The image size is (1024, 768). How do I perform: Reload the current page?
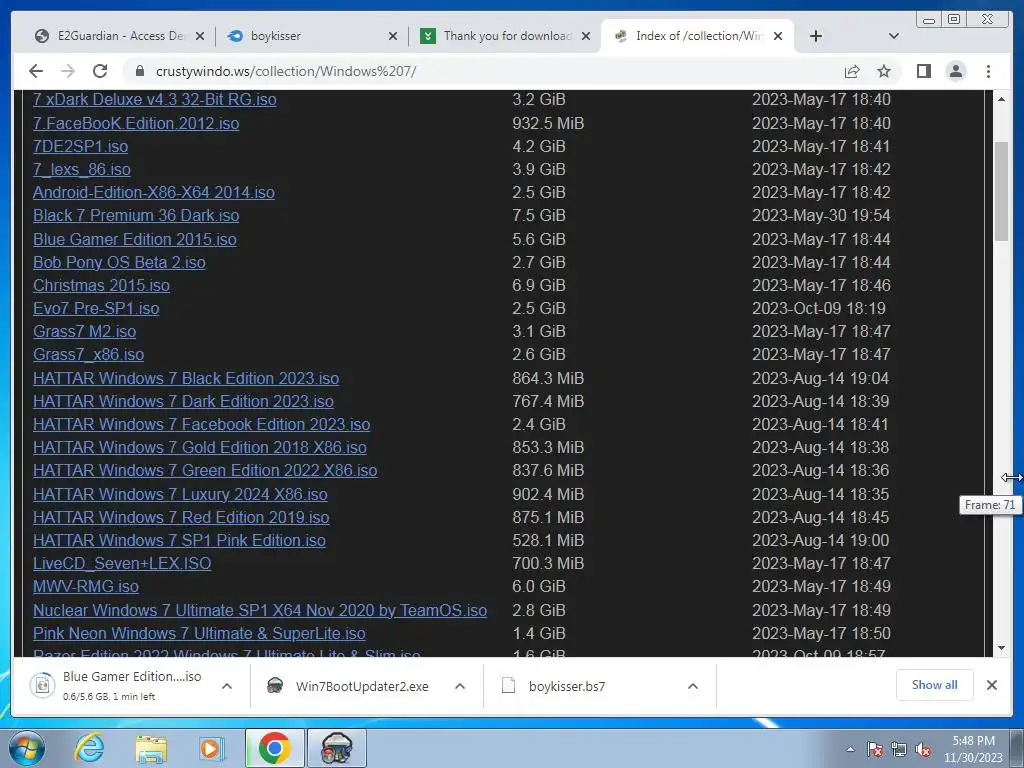[100, 71]
